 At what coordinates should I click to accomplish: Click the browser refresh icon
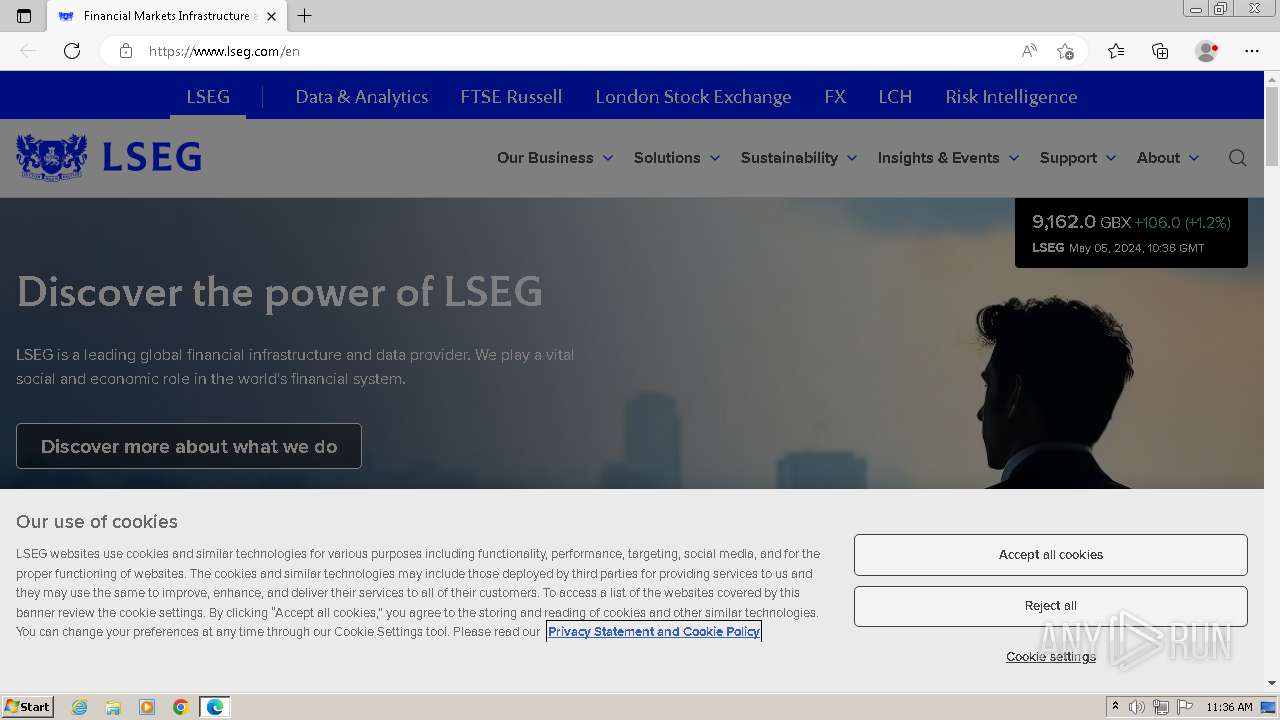(x=72, y=51)
